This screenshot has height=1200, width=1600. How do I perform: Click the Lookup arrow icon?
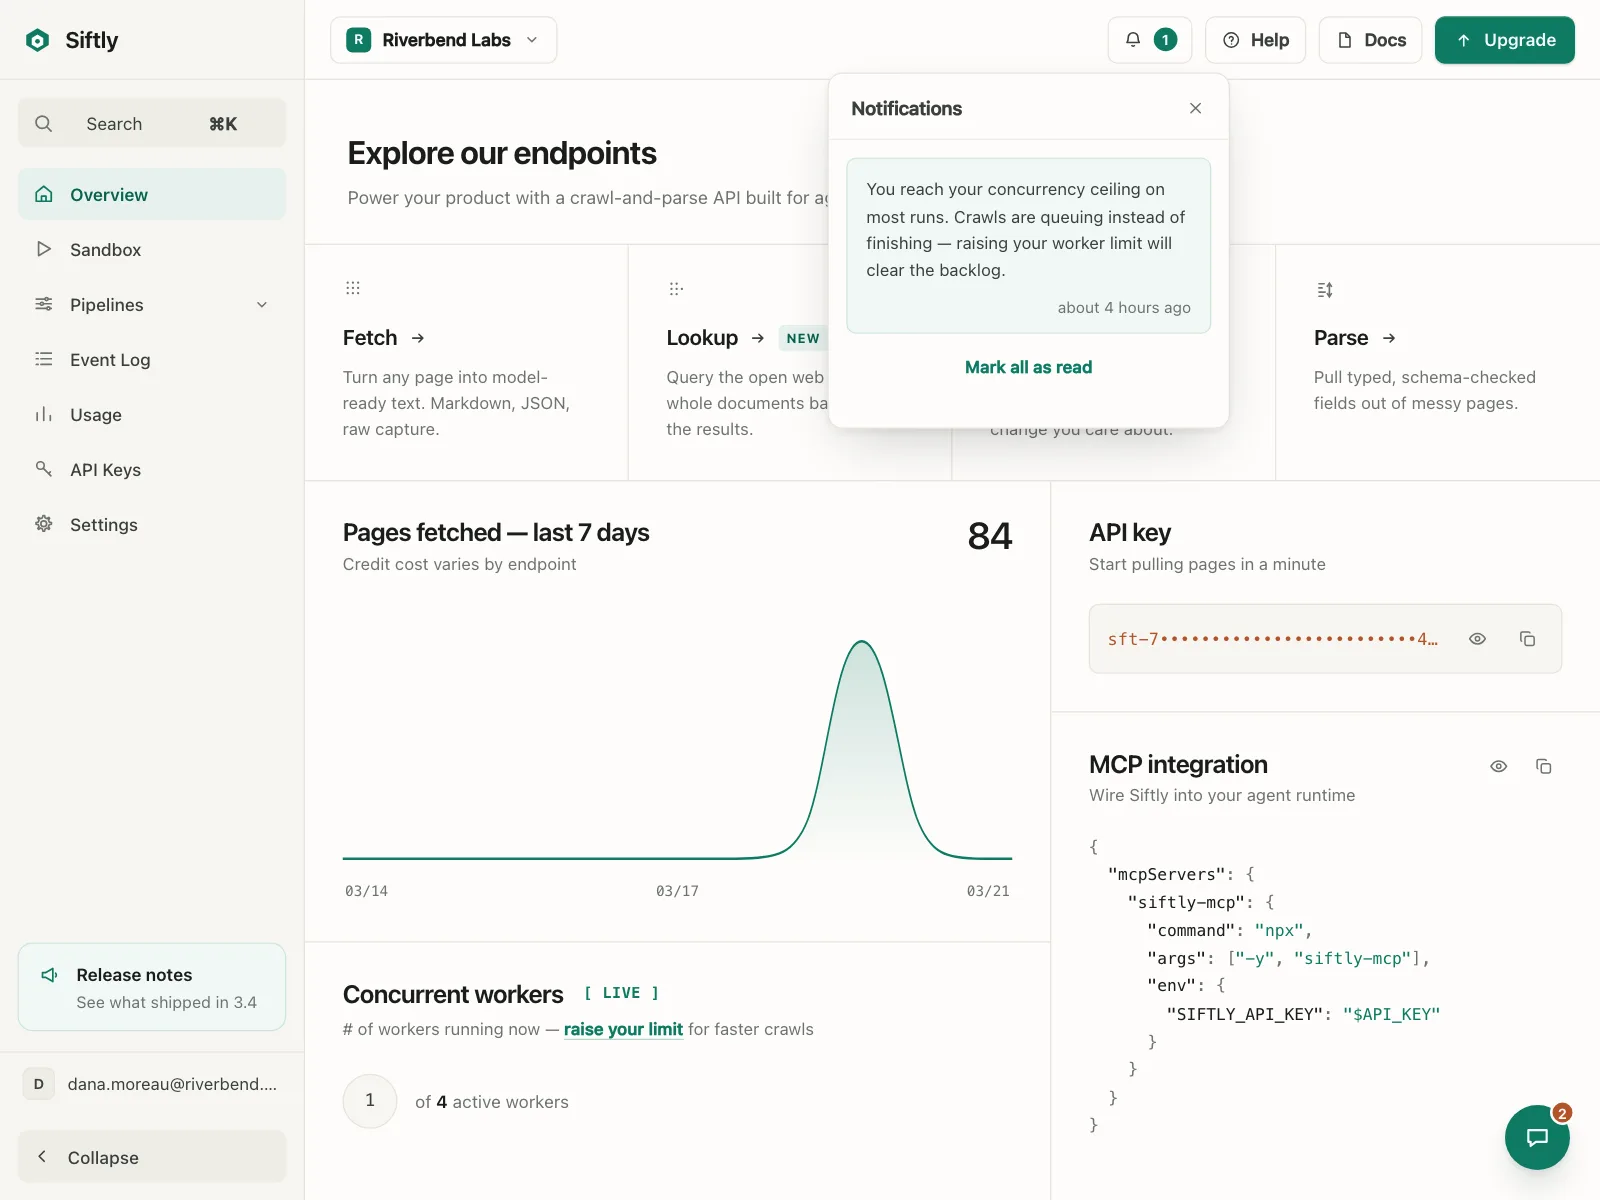tap(758, 338)
